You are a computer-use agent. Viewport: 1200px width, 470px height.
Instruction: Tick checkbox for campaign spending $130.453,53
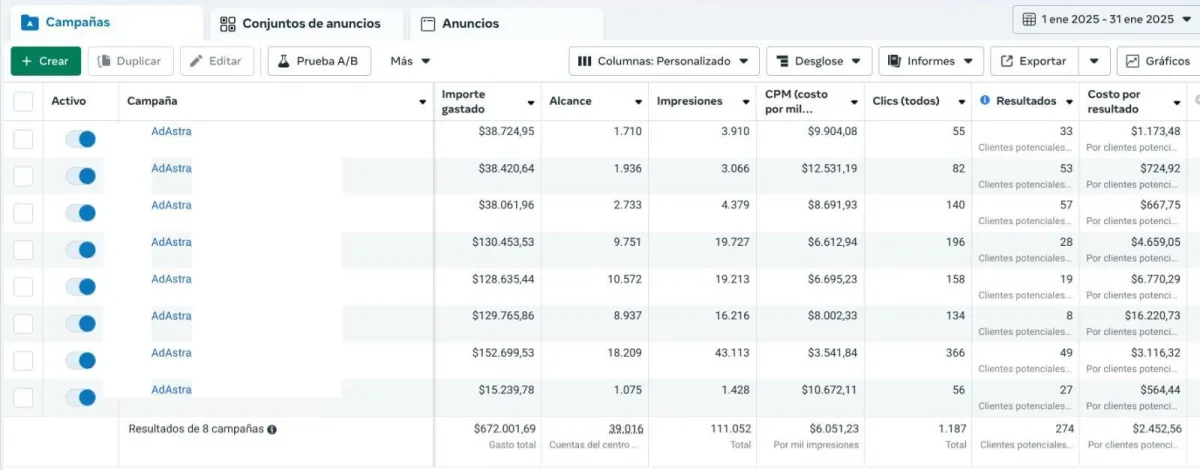coord(23,250)
